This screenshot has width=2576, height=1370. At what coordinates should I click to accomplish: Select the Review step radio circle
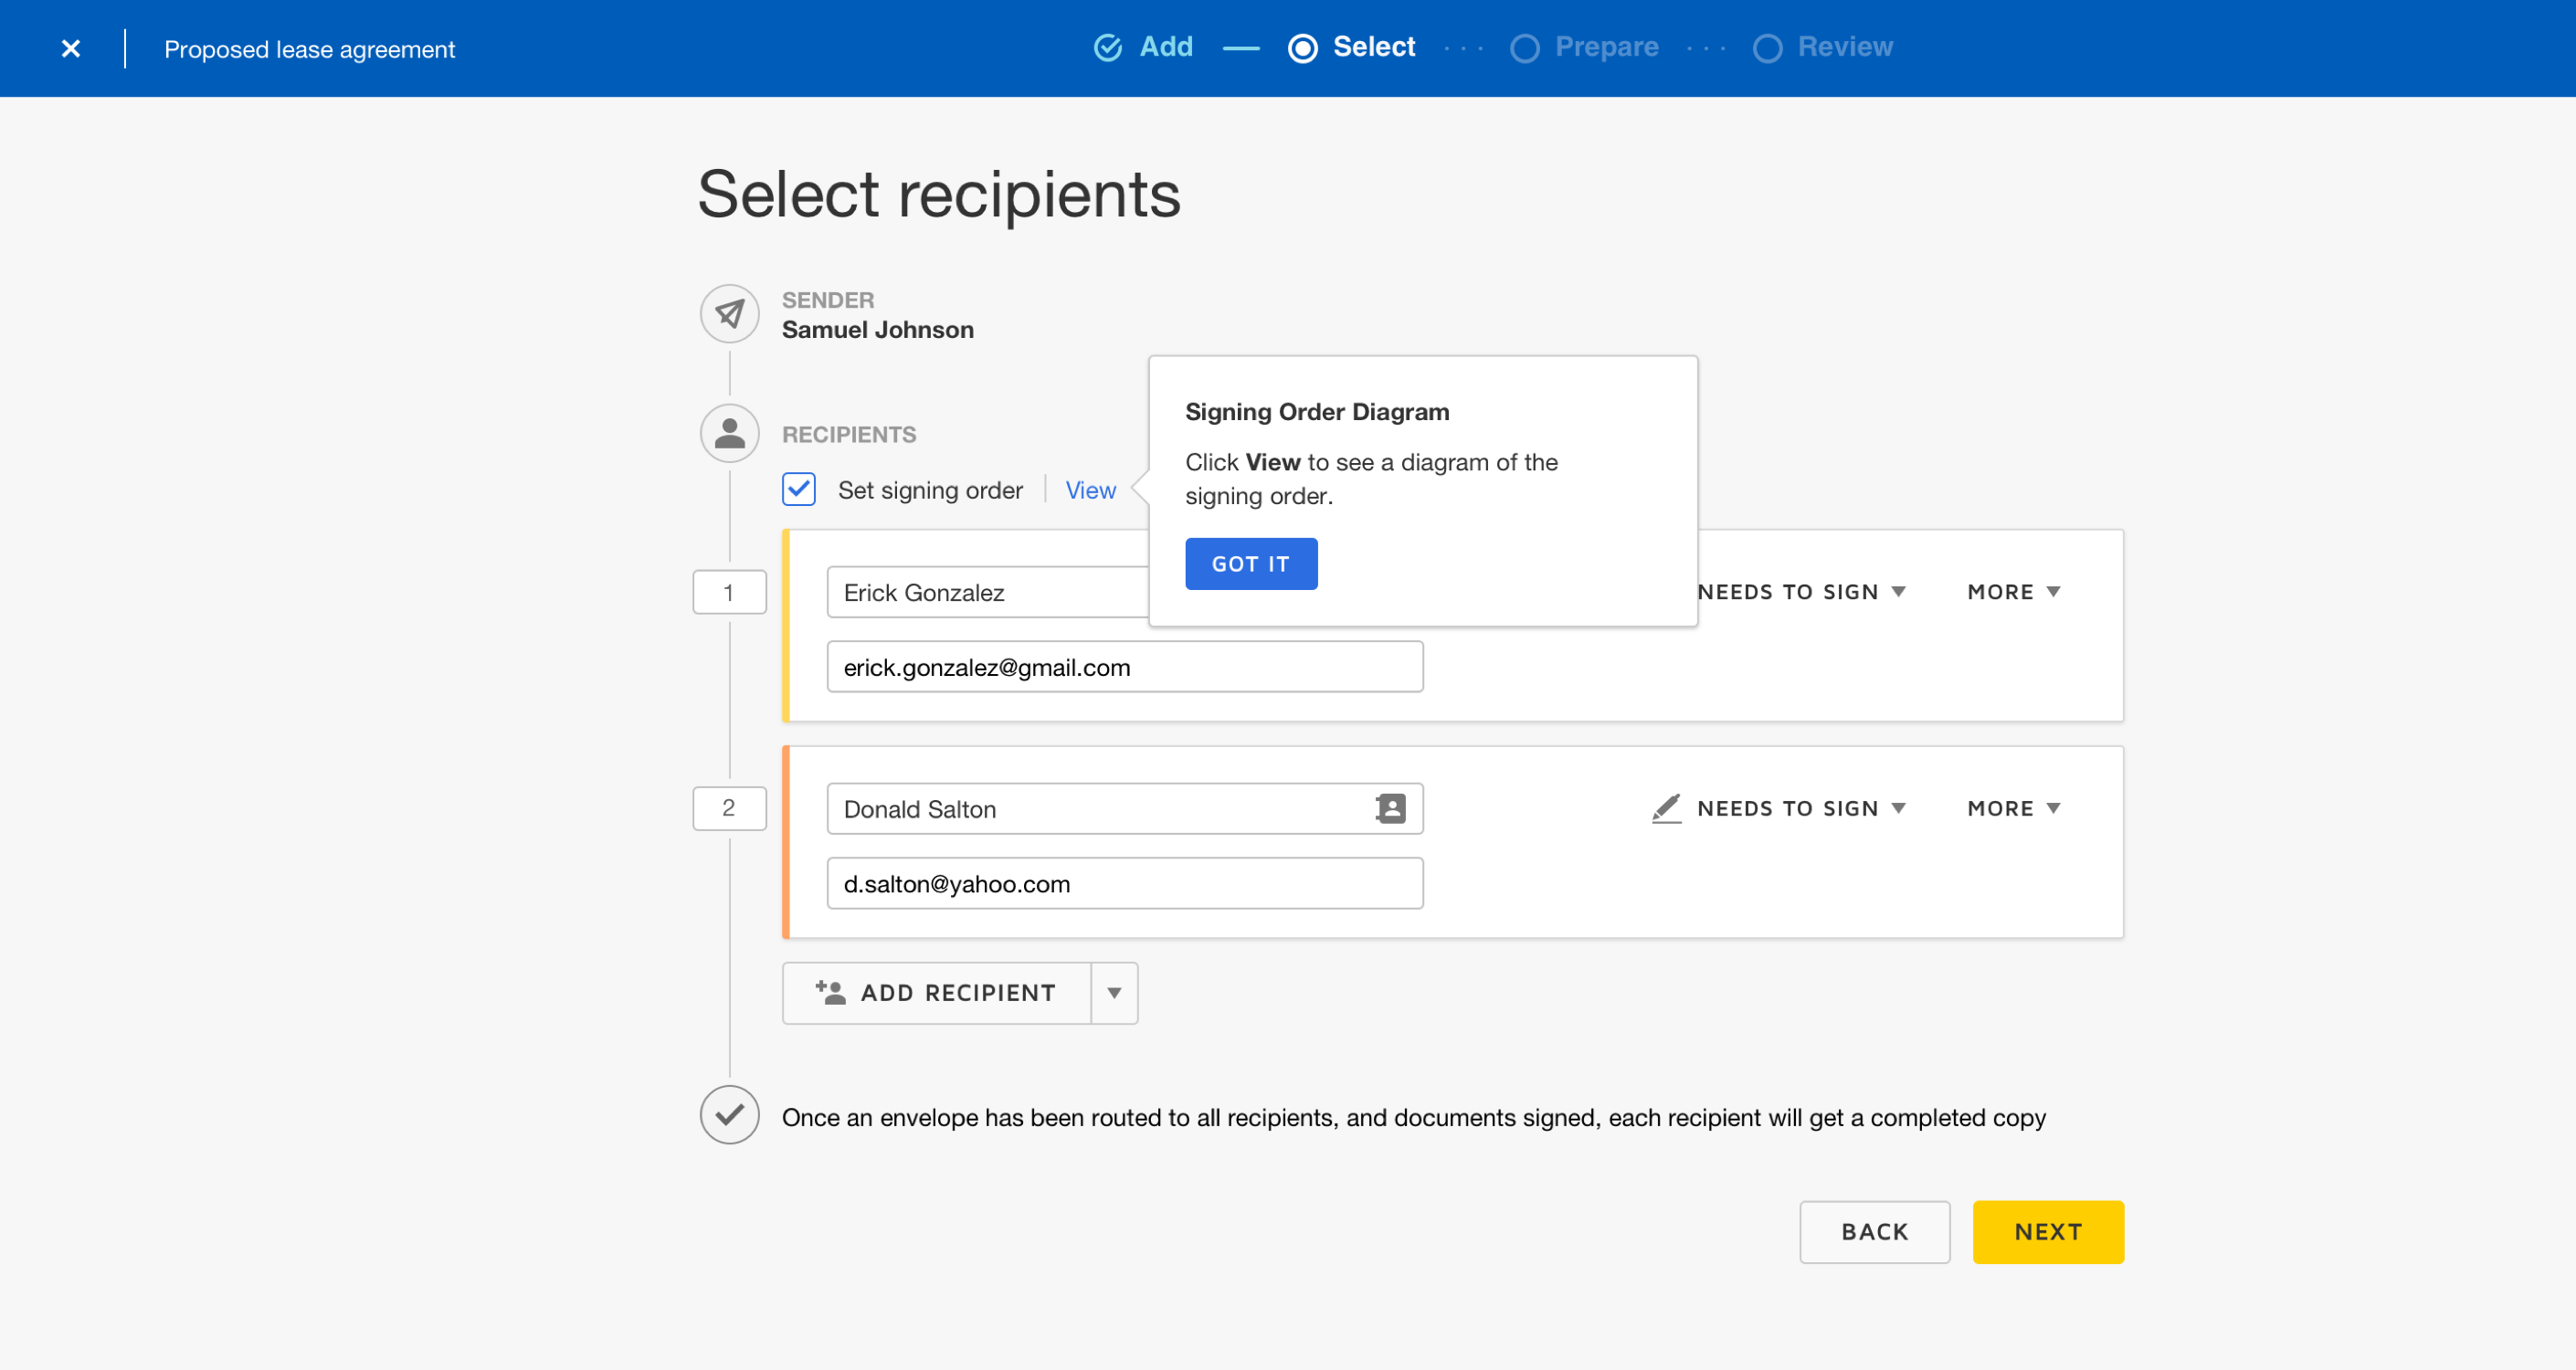click(1767, 48)
